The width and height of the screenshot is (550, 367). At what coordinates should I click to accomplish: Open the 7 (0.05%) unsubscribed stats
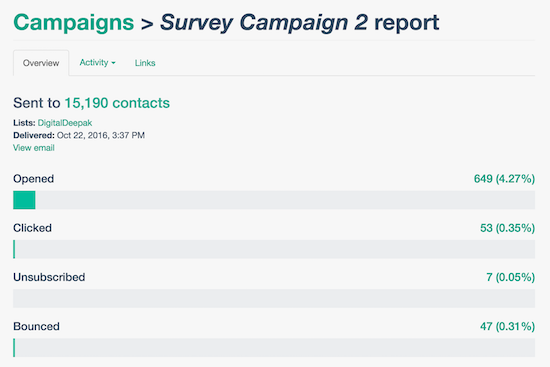coord(510,277)
